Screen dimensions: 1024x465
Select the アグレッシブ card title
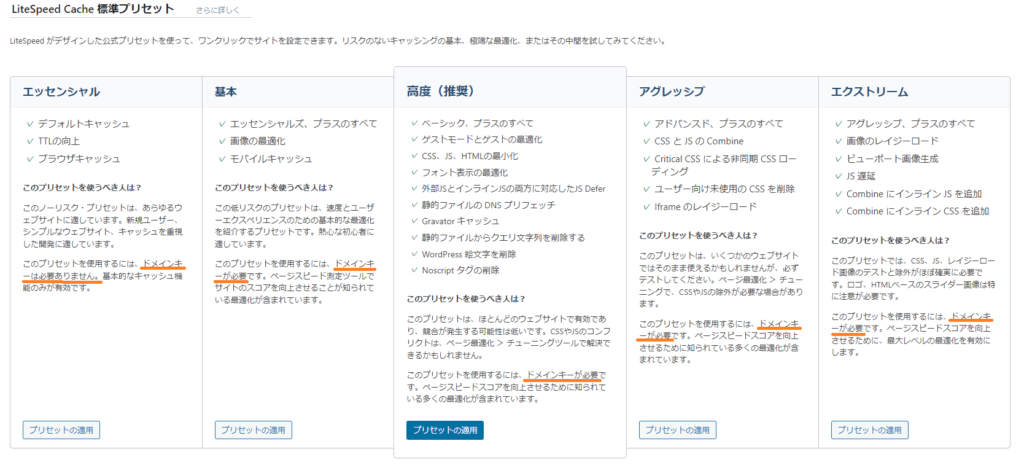click(x=674, y=92)
